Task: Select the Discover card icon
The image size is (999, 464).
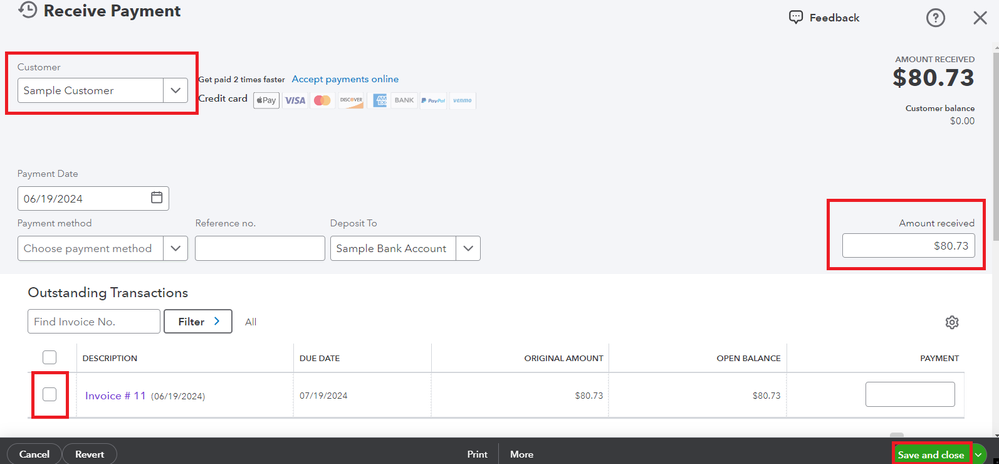Action: point(350,100)
